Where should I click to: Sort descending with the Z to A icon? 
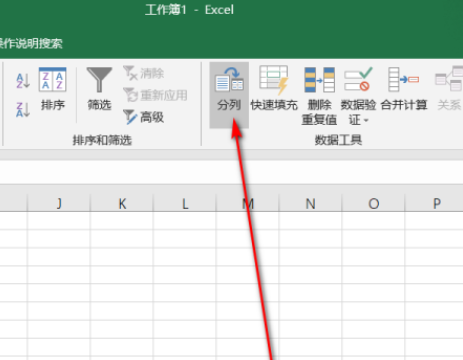click(23, 110)
